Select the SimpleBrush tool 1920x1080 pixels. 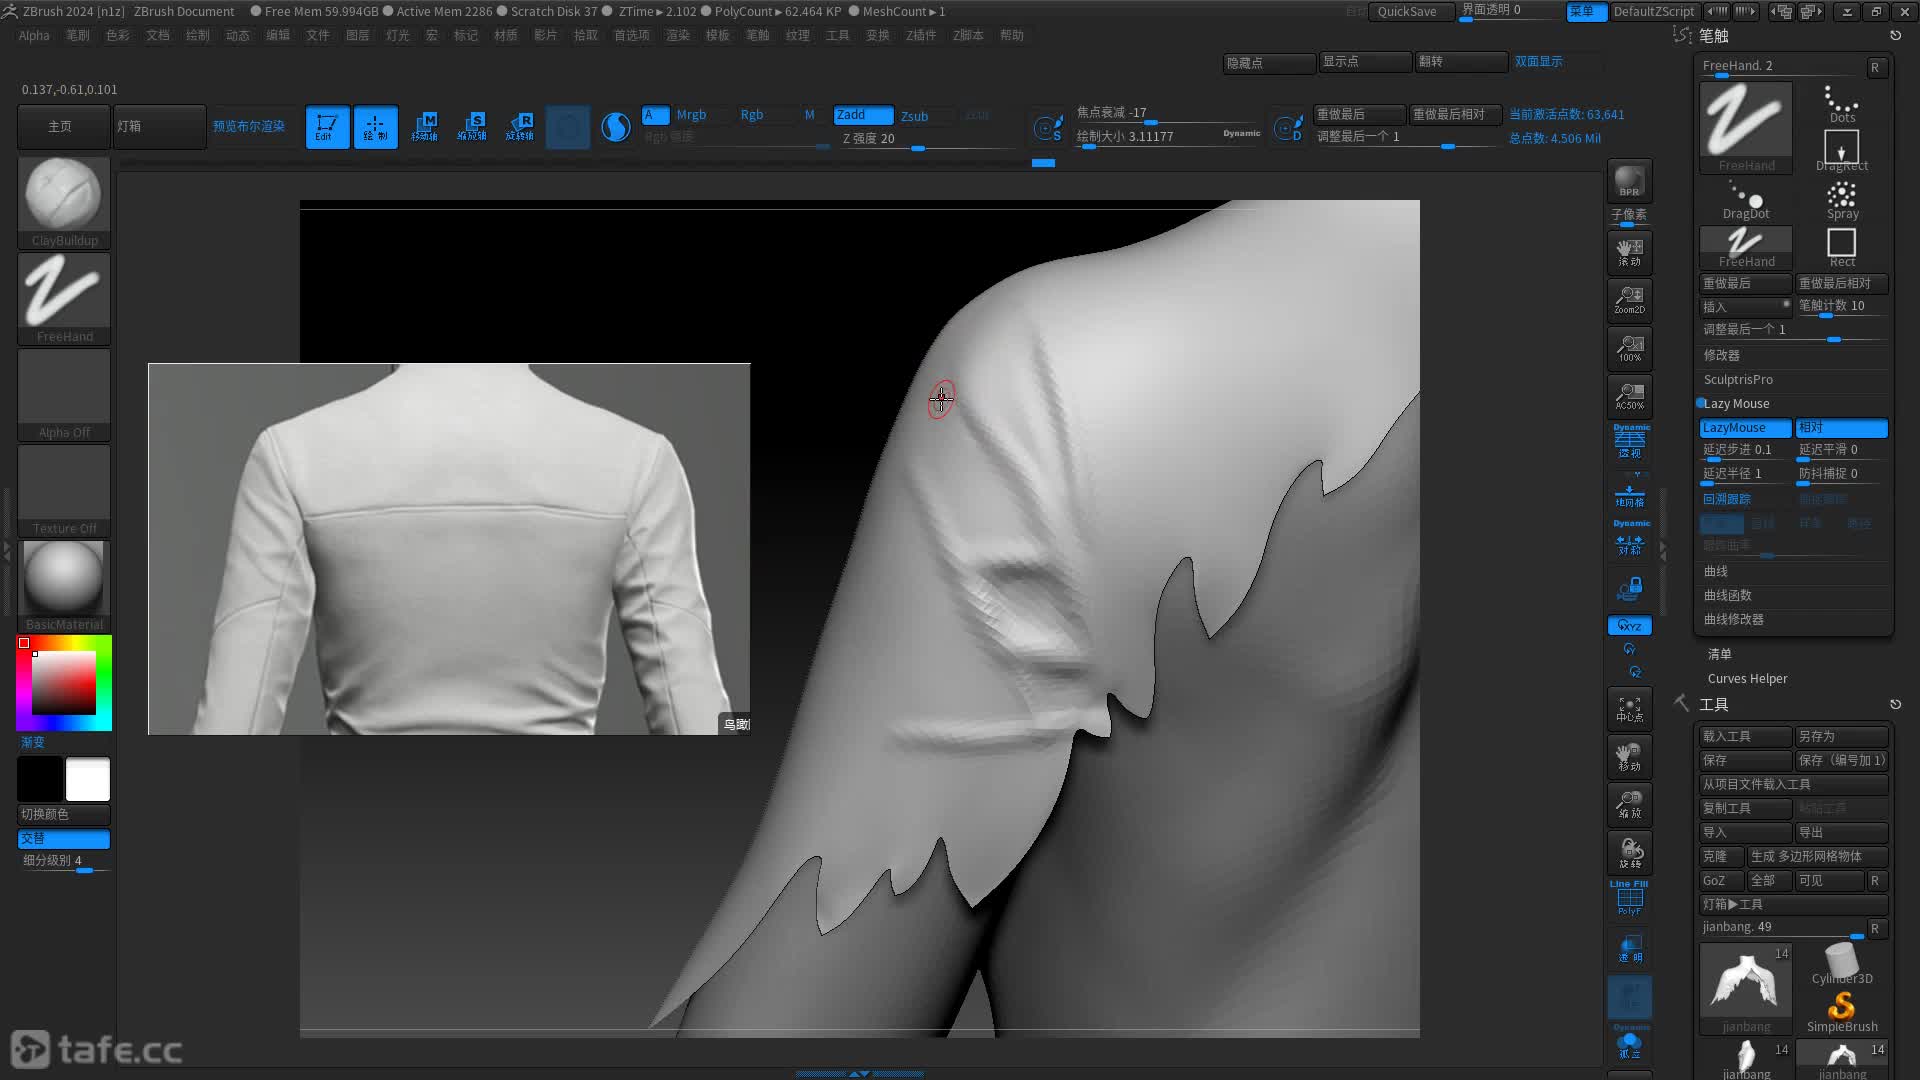tap(1842, 1012)
